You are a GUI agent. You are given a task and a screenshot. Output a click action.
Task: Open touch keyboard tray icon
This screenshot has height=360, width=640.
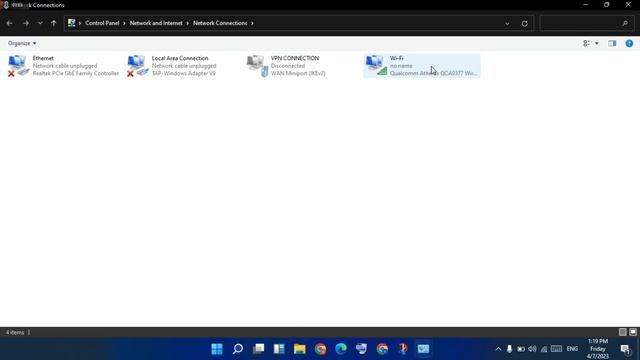[x=556, y=349]
